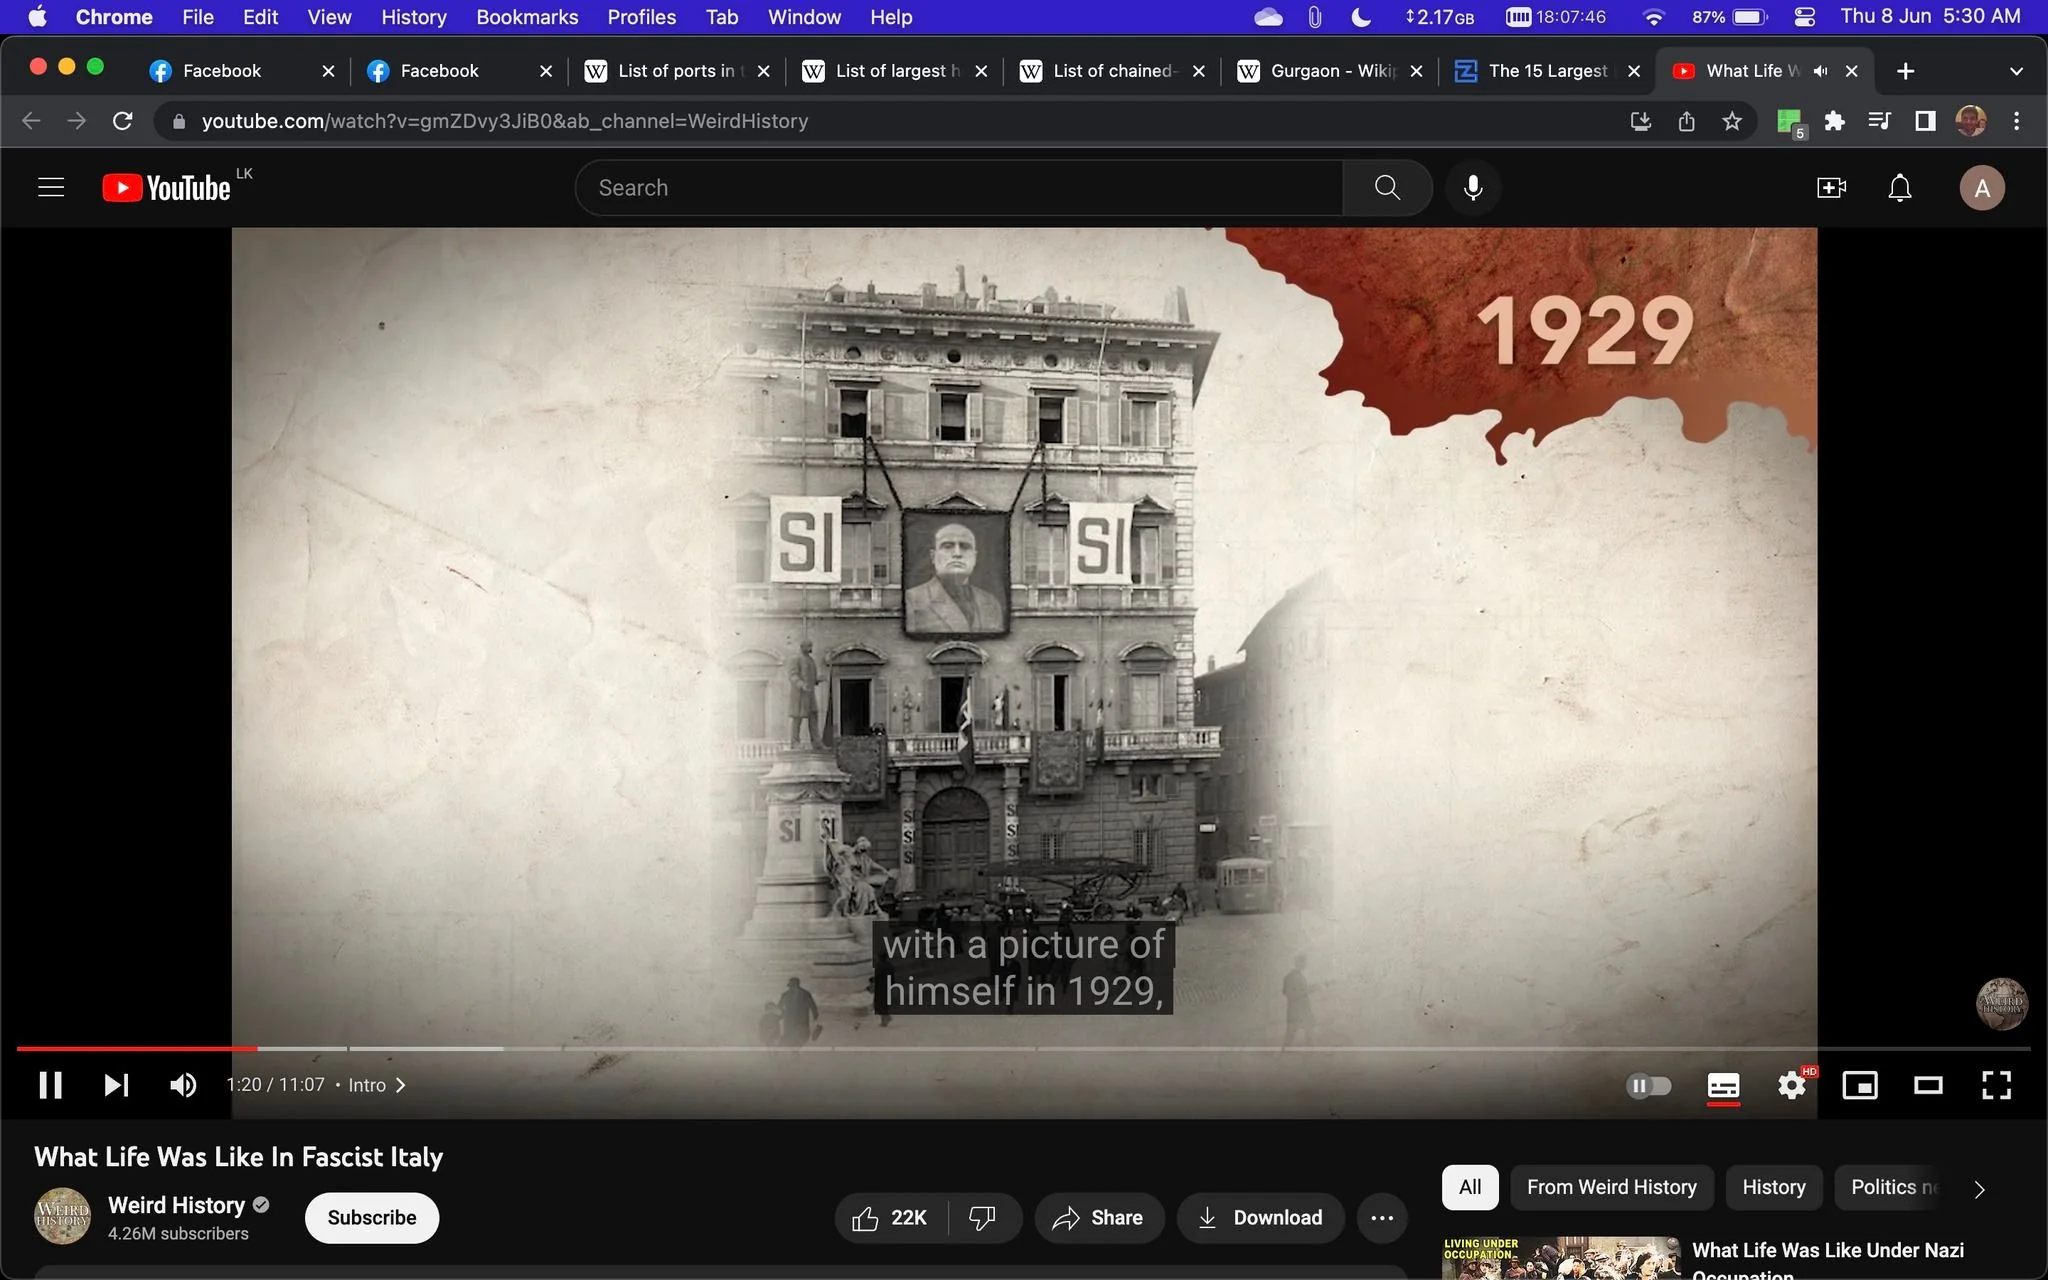
Task: Share the video
Action: click(1099, 1218)
